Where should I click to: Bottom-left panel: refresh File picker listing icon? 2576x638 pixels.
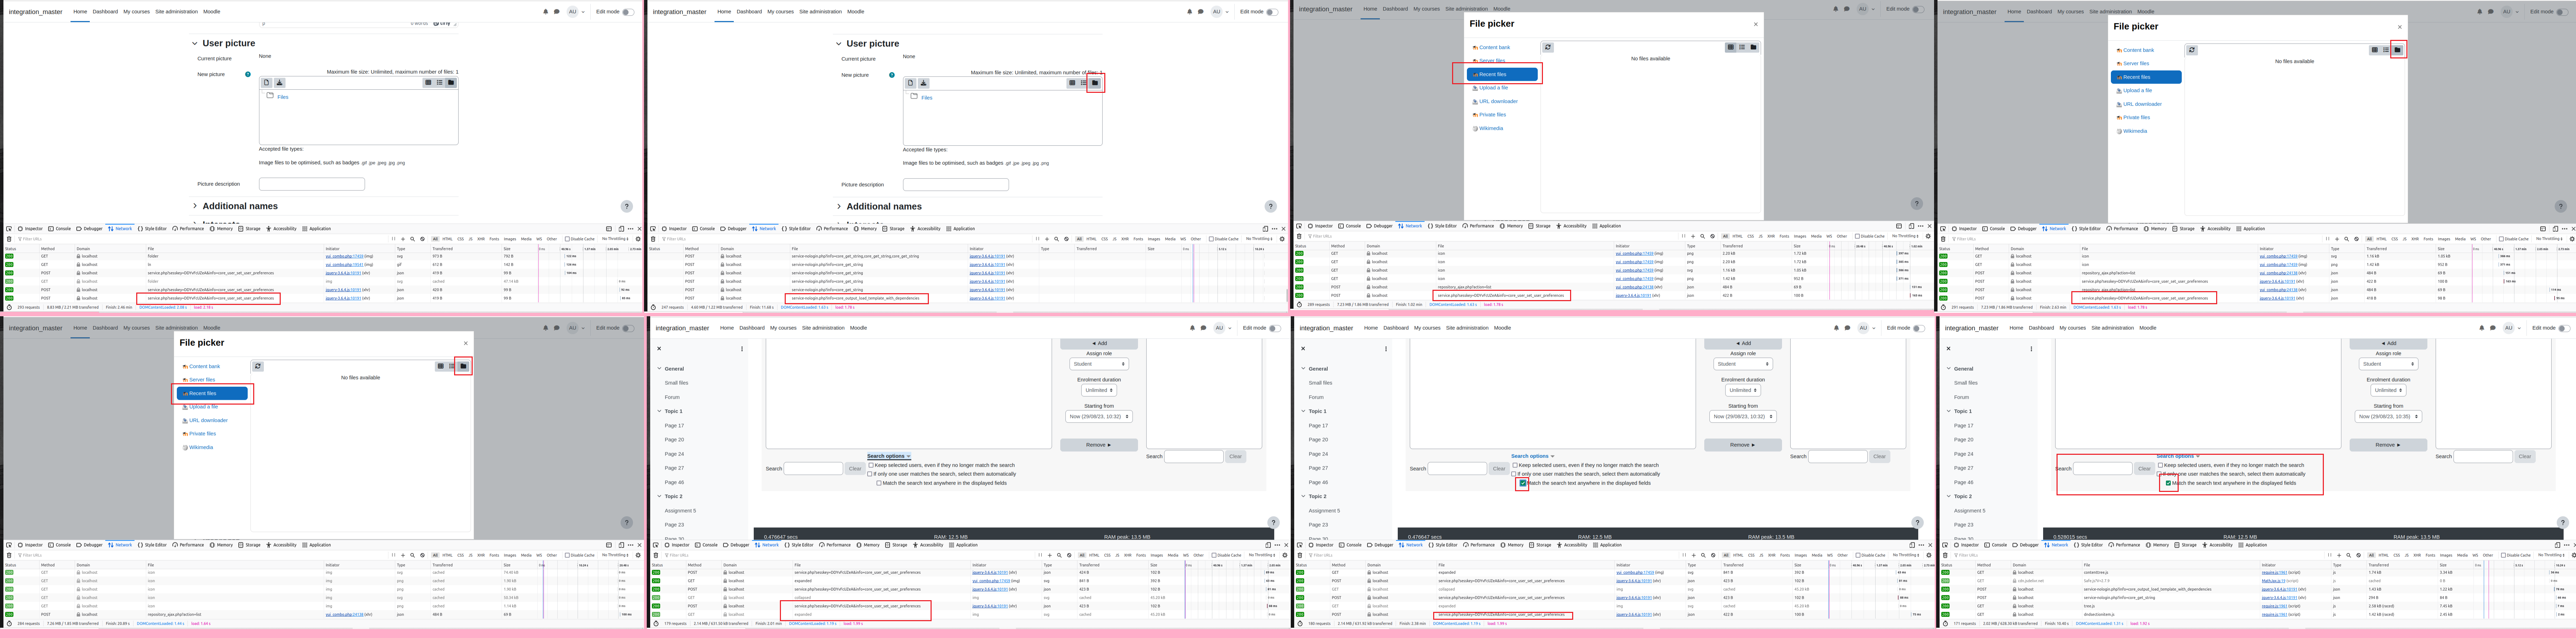coord(258,366)
